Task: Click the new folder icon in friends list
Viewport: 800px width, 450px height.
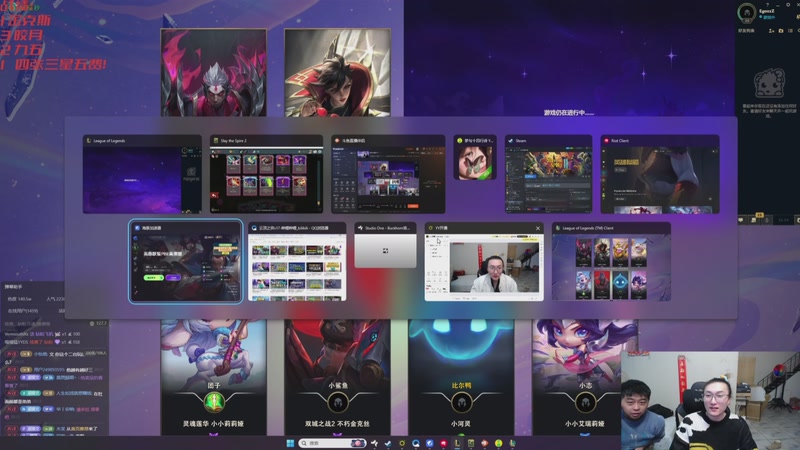Action: (x=781, y=31)
